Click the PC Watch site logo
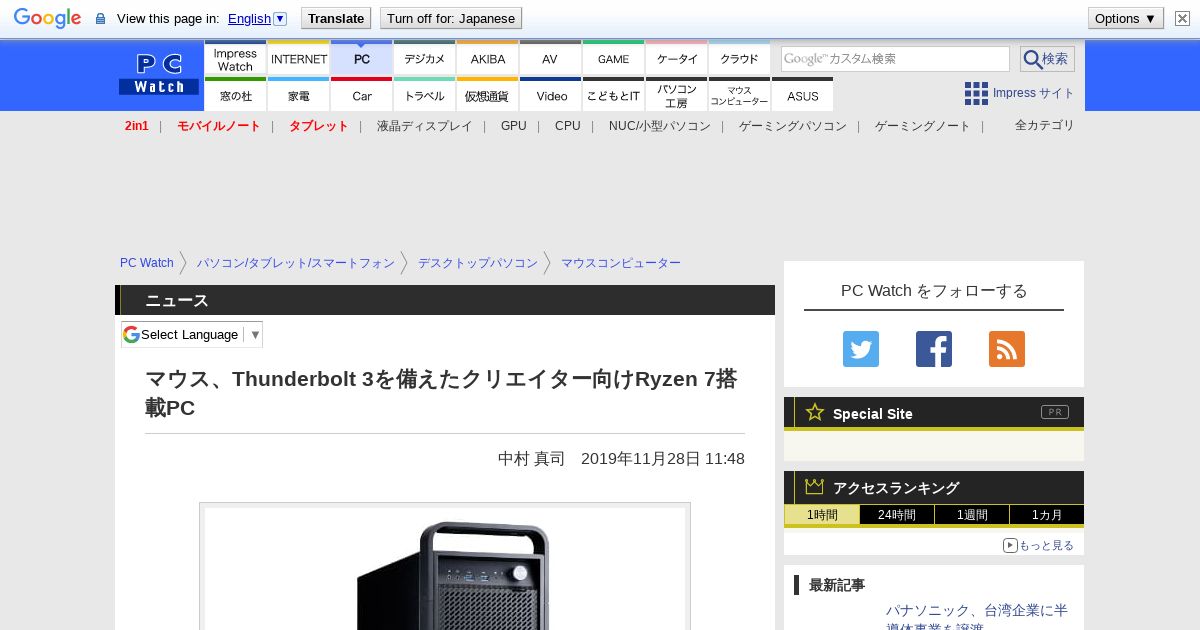The image size is (1200, 630). [159, 74]
